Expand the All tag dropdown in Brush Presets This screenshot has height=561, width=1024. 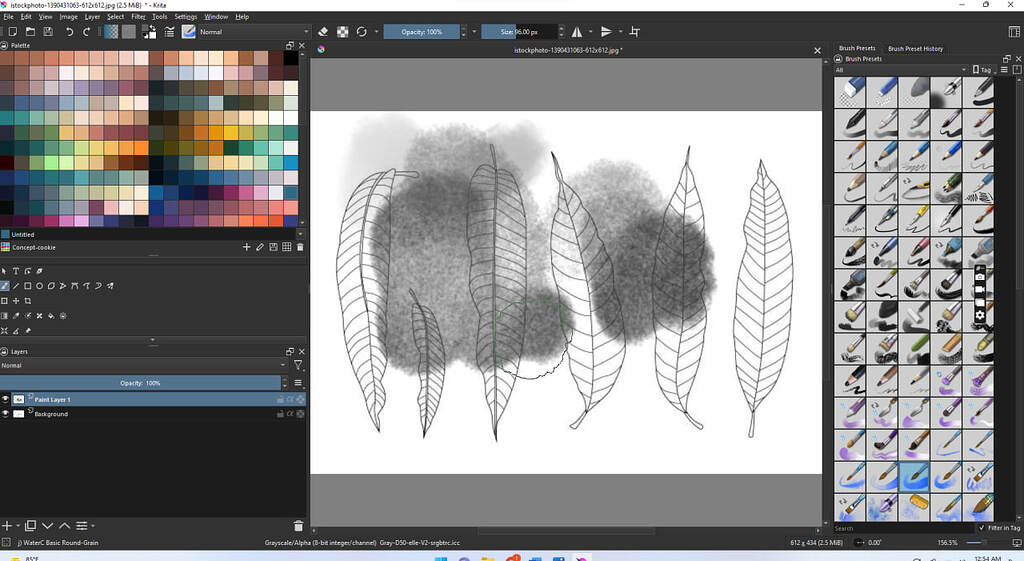(900, 70)
